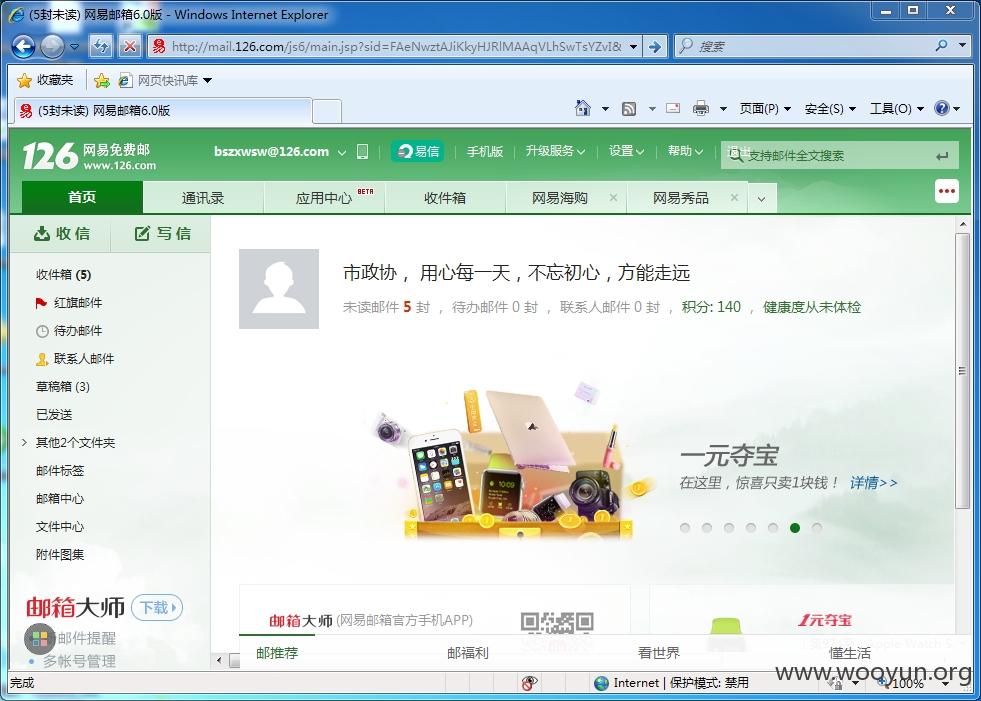Viewport: 981px width, 701px height.
Task: Close the 网易海购 tab
Action: coord(613,198)
